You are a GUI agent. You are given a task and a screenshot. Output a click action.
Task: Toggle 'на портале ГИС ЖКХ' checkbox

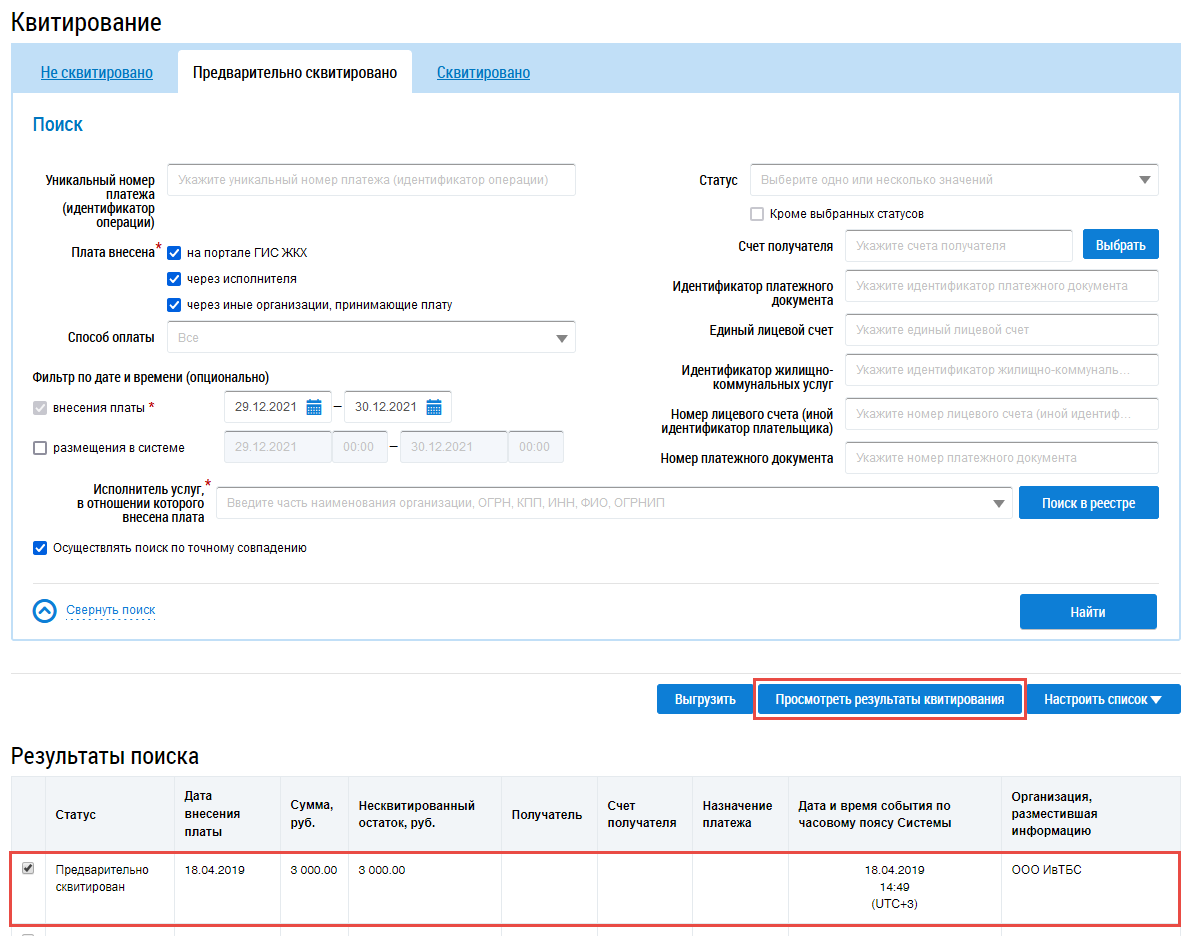174,253
